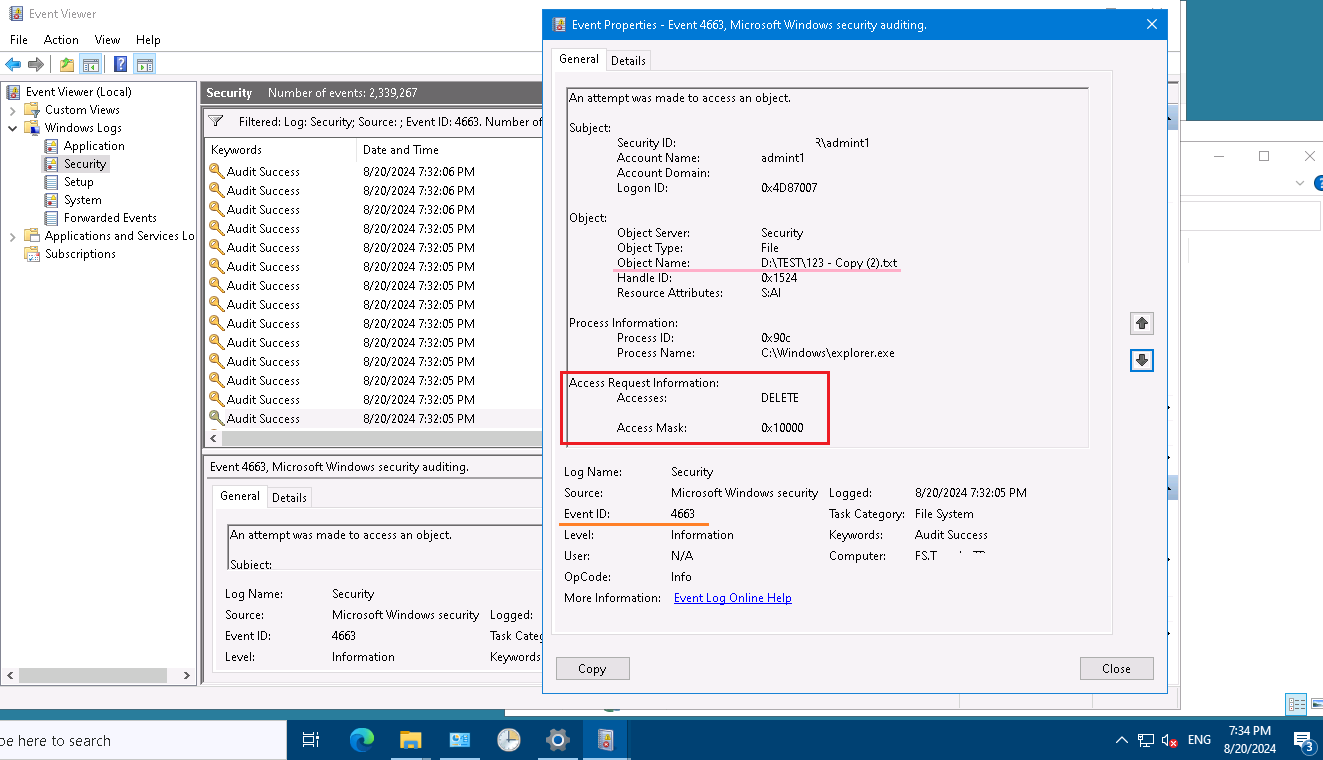
Task: Click the Close button in dialog
Action: (x=1116, y=669)
